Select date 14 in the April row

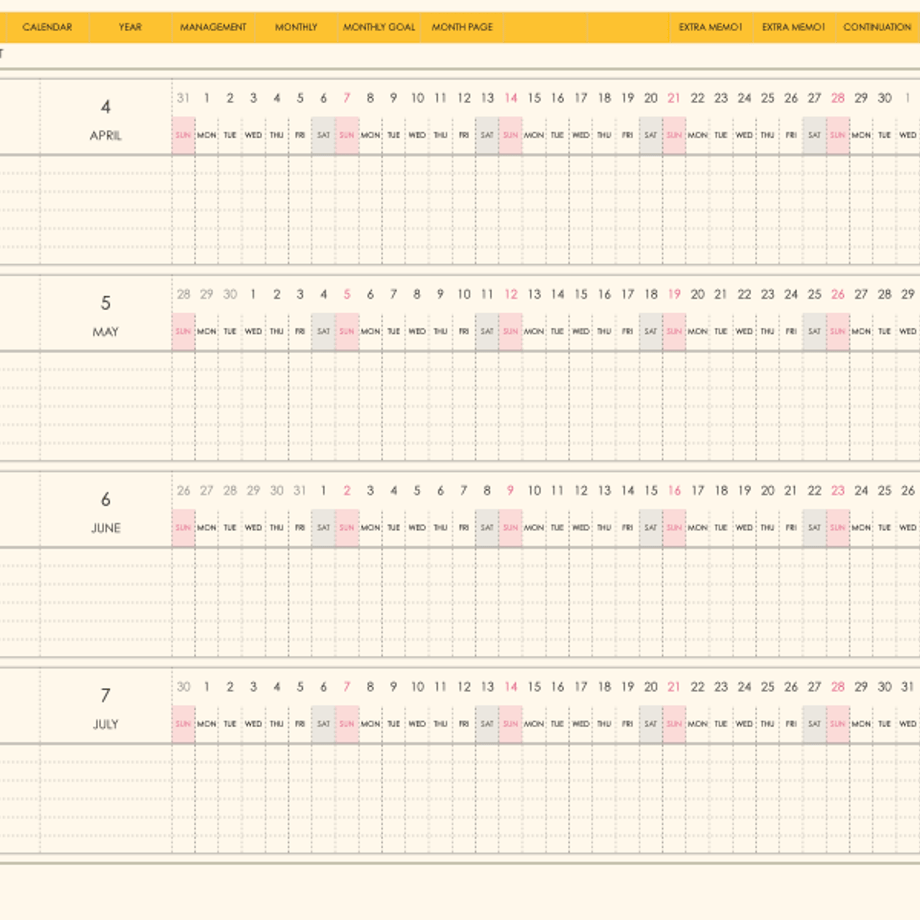pyautogui.click(x=511, y=98)
